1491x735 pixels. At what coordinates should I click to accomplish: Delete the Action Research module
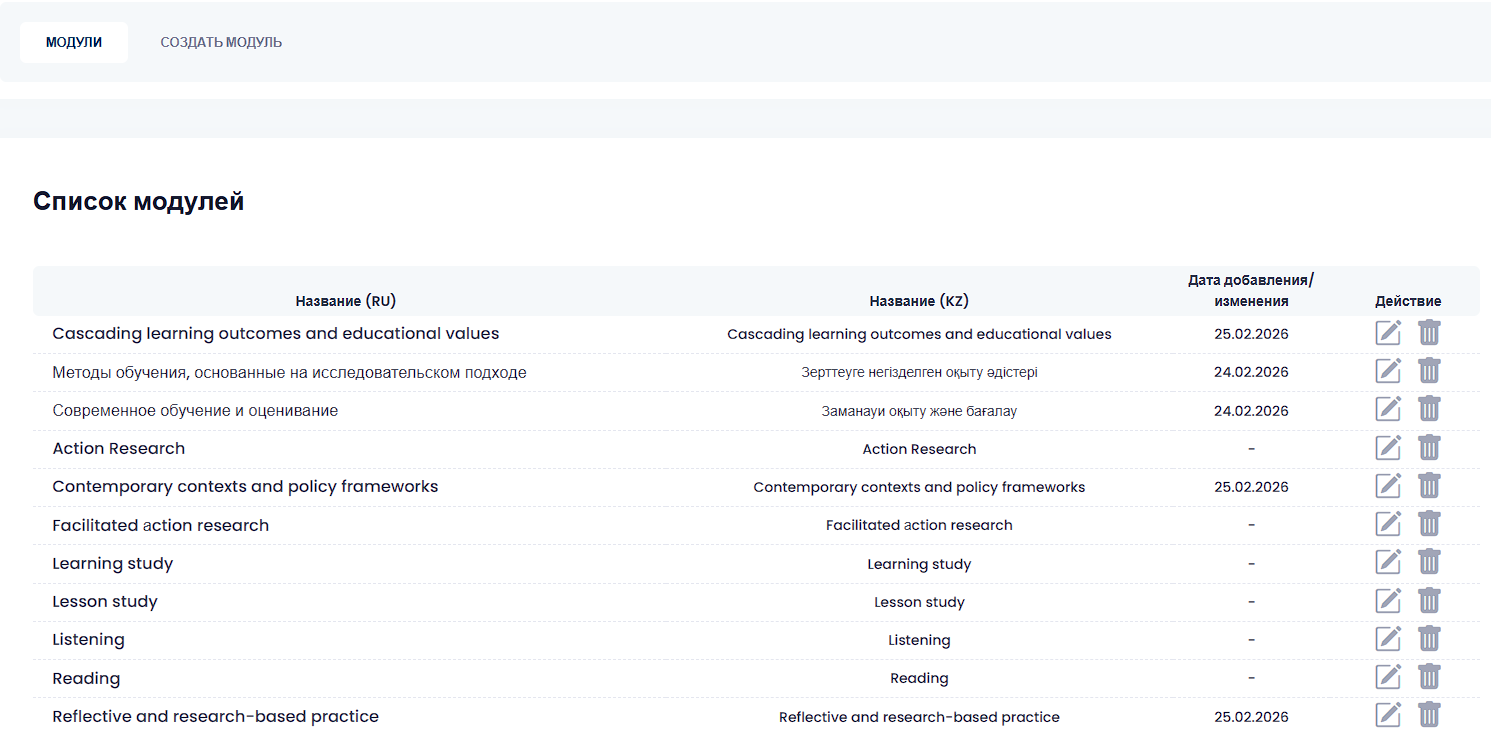point(1429,448)
